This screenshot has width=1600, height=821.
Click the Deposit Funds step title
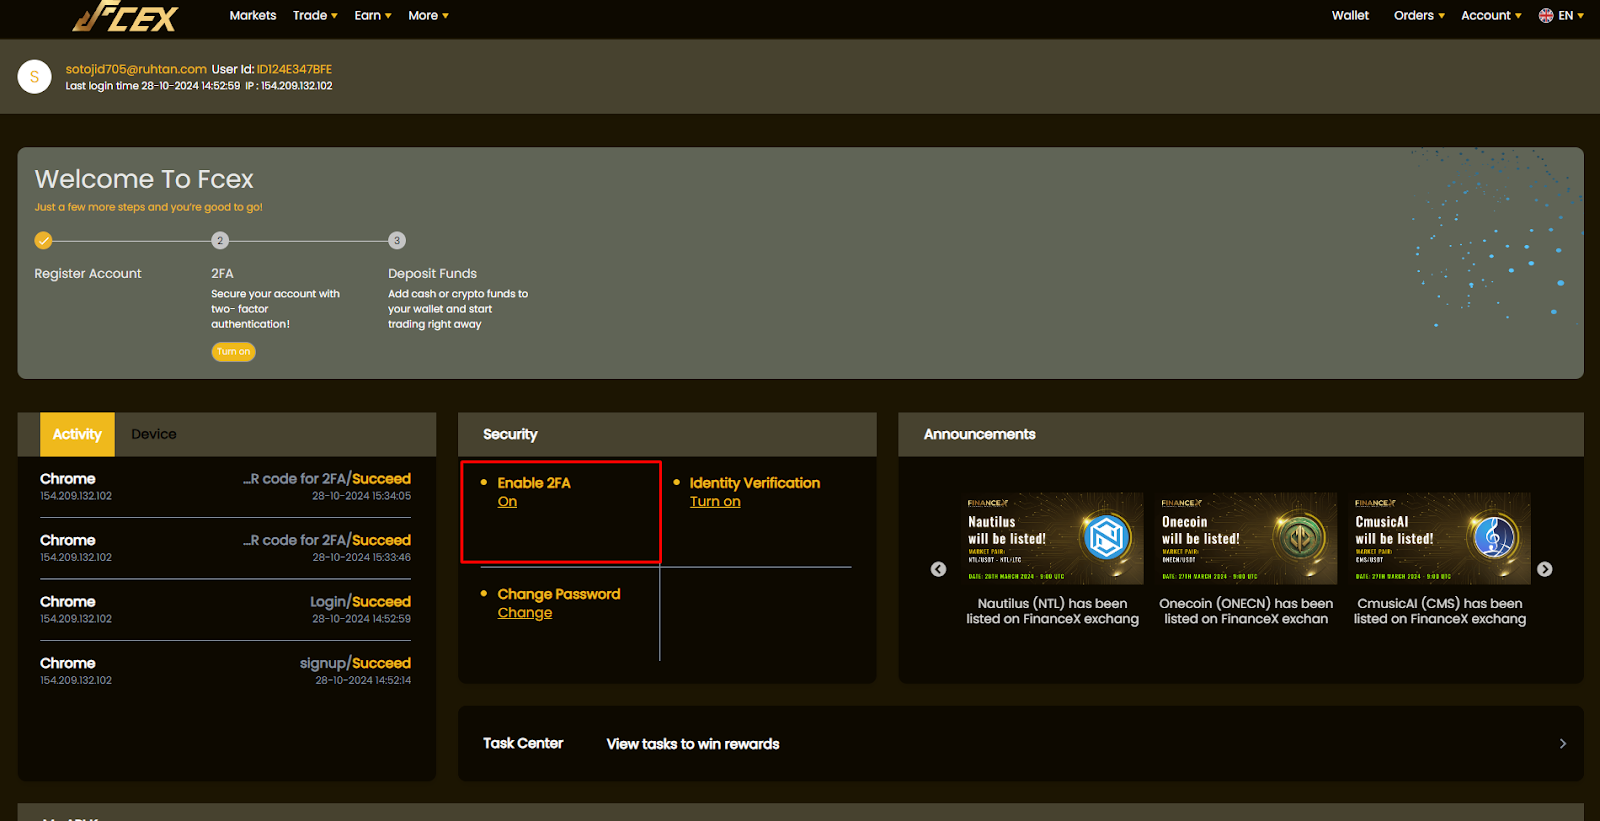click(433, 273)
